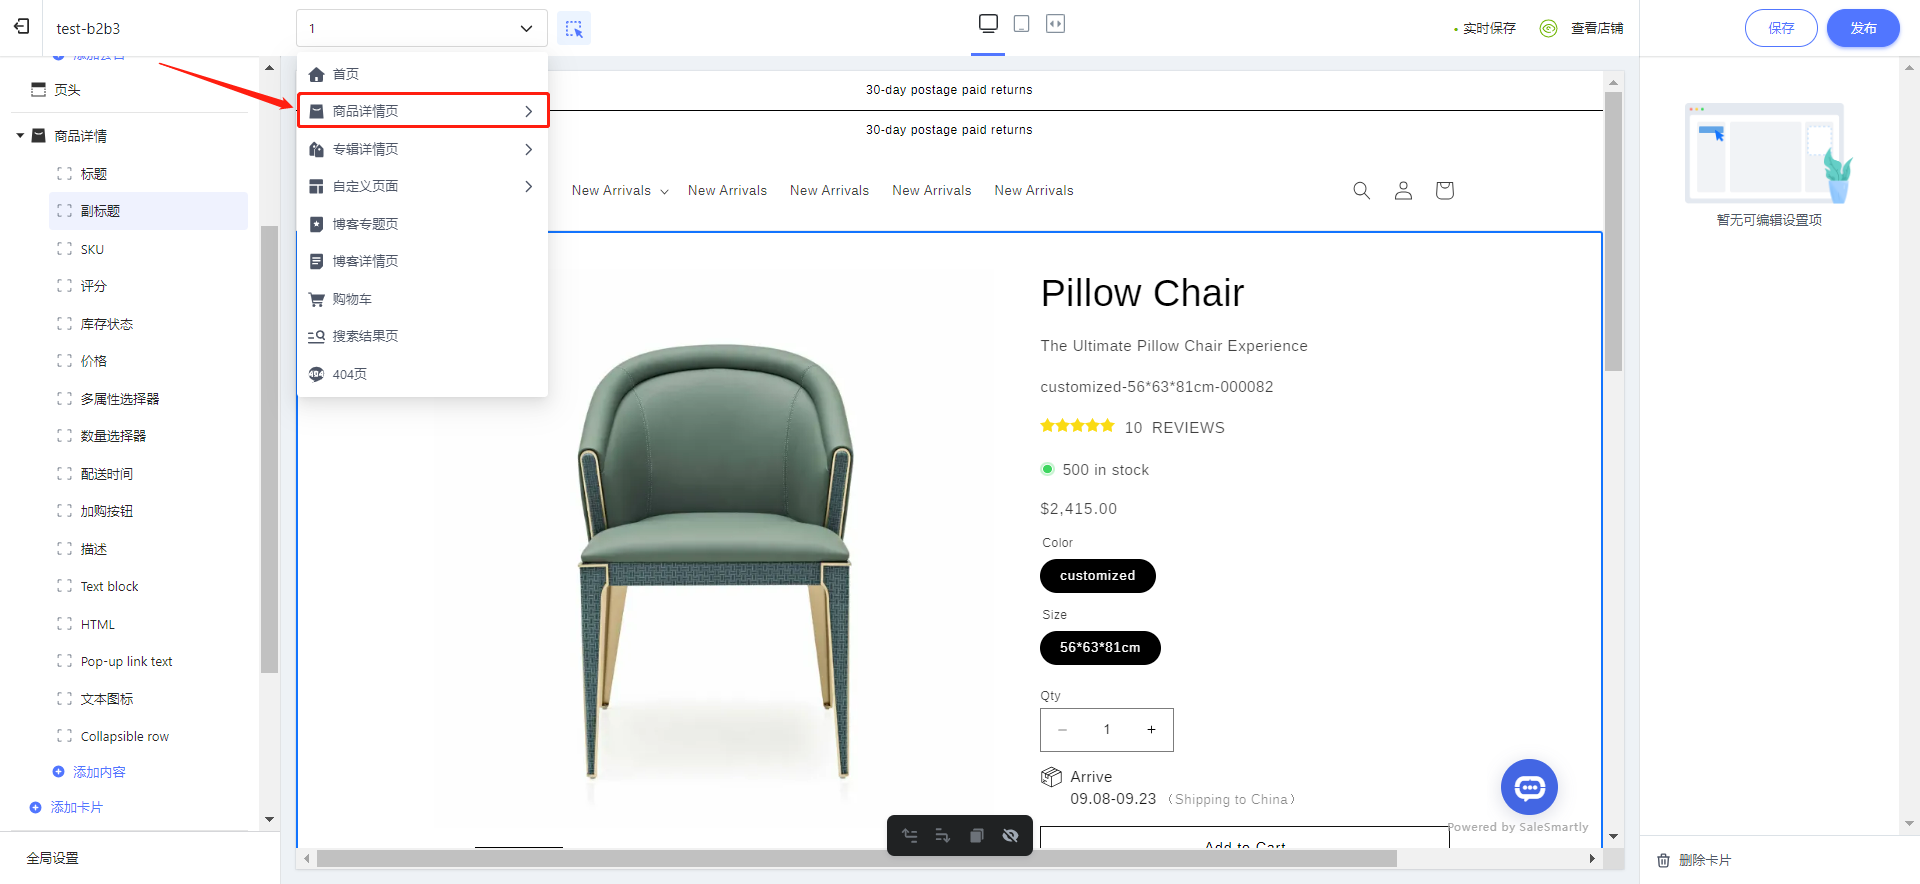Move section down in floating toolbar
This screenshot has height=884, width=1920.
click(943, 835)
